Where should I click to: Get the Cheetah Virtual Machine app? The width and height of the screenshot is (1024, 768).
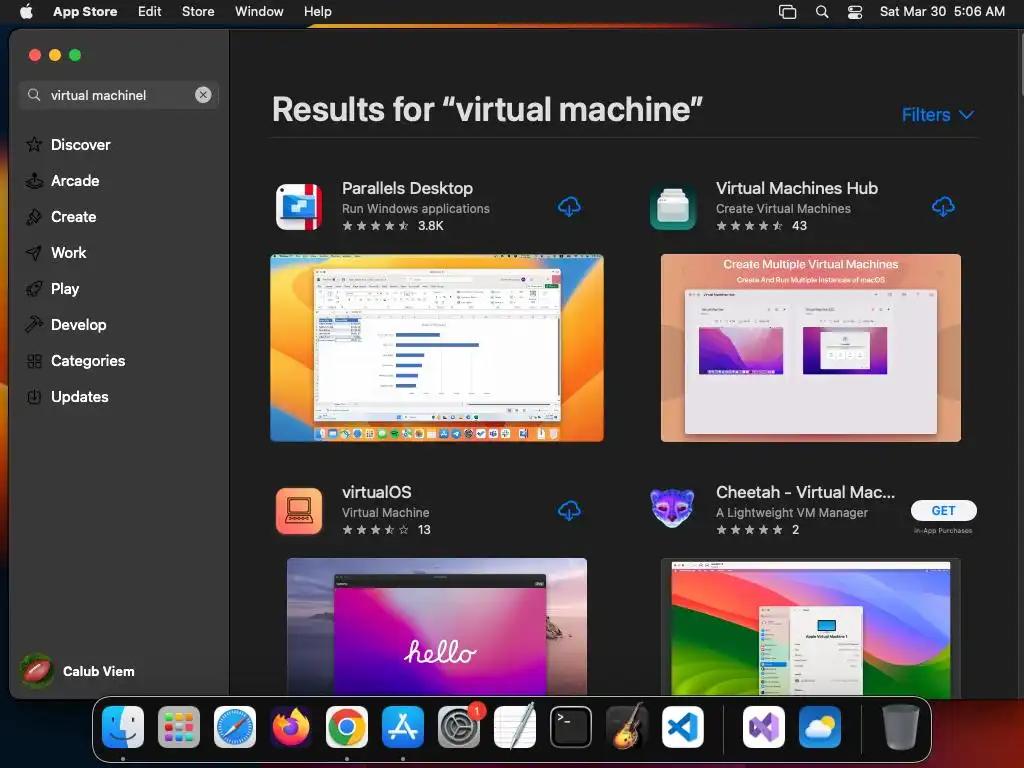pyautogui.click(x=944, y=511)
